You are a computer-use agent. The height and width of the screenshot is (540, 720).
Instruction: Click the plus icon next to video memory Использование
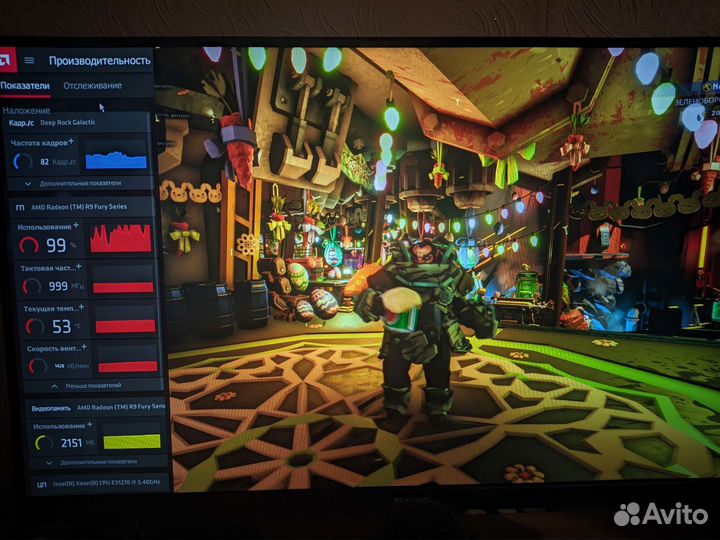(89, 424)
